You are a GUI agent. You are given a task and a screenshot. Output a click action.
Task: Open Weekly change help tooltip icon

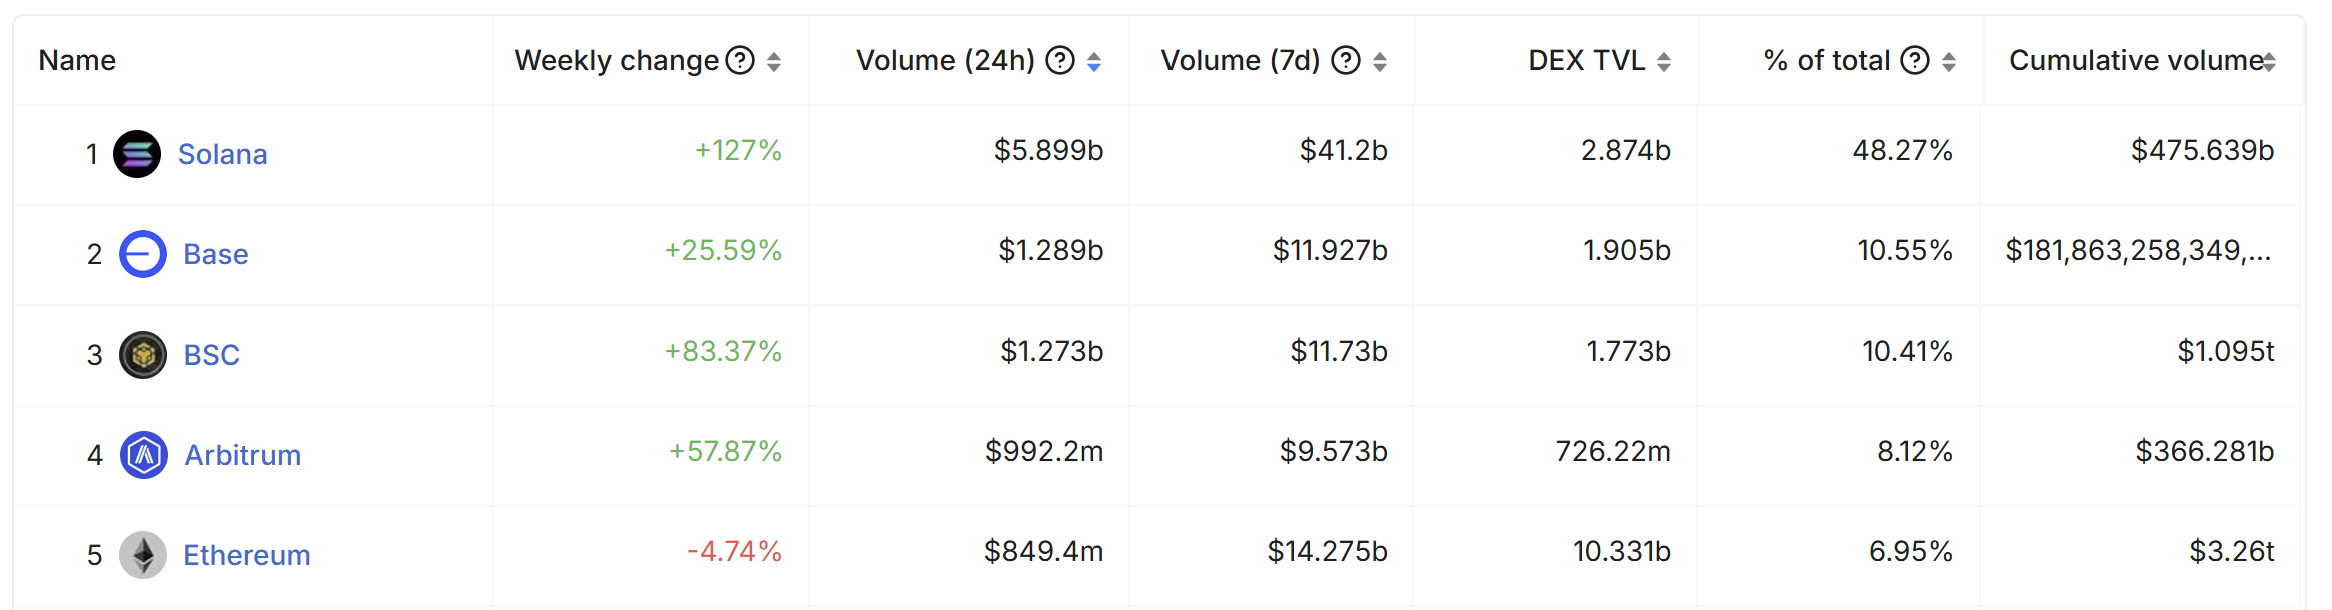740,61
